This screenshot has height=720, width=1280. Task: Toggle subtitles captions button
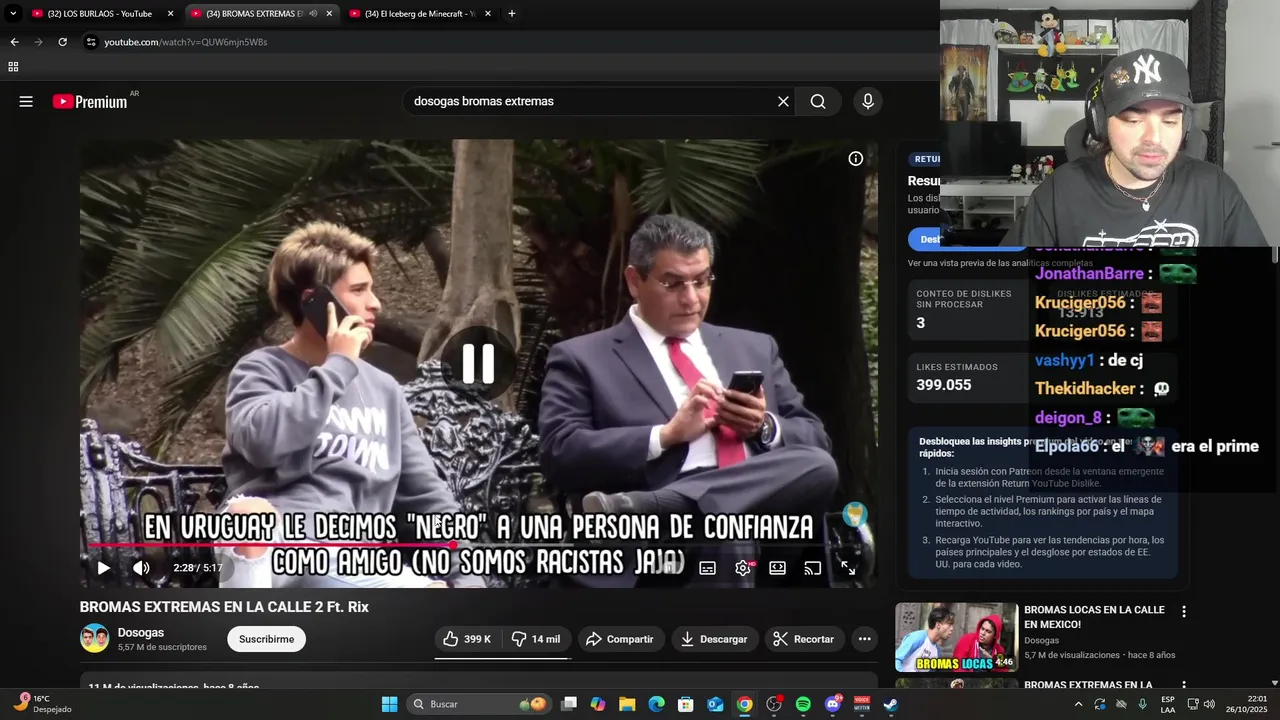707,568
